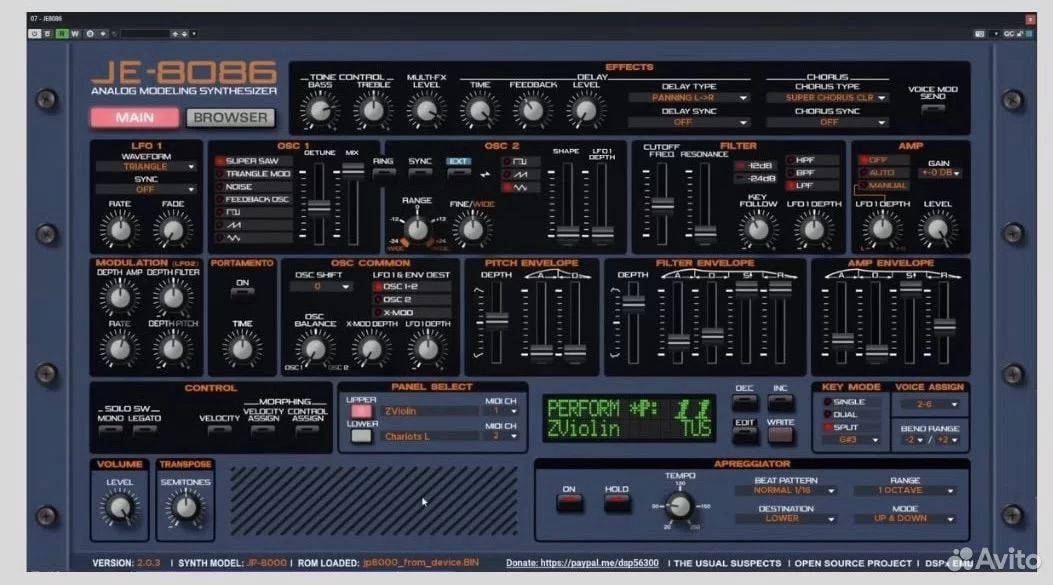Click preset down arrow in host toolbar
Image resolution: width=1053 pixels, height=585 pixels.
pos(184,34)
